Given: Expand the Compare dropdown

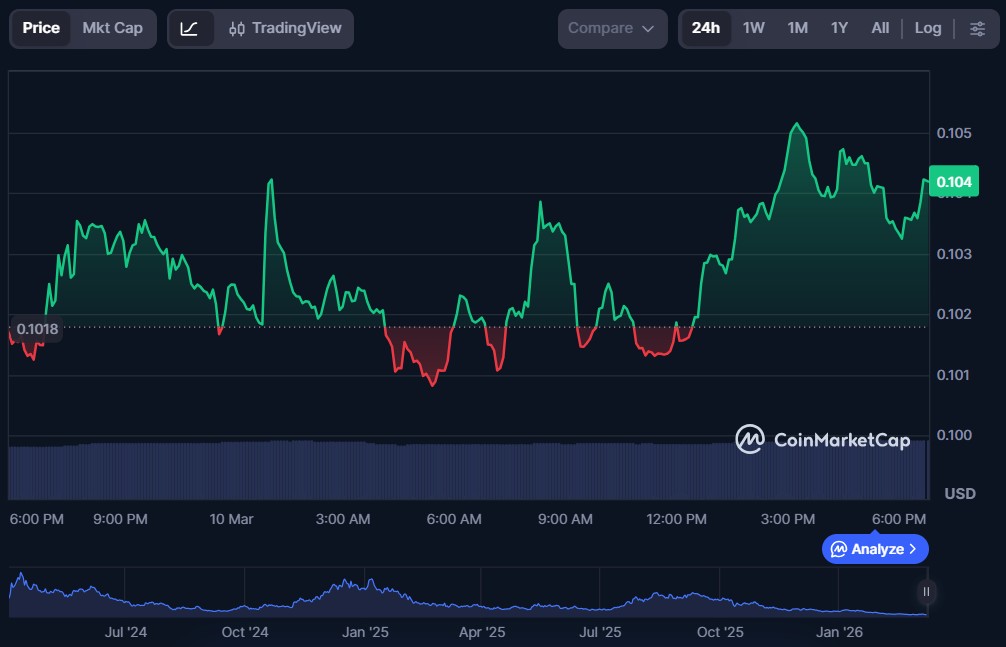Looking at the screenshot, I should 611,28.
